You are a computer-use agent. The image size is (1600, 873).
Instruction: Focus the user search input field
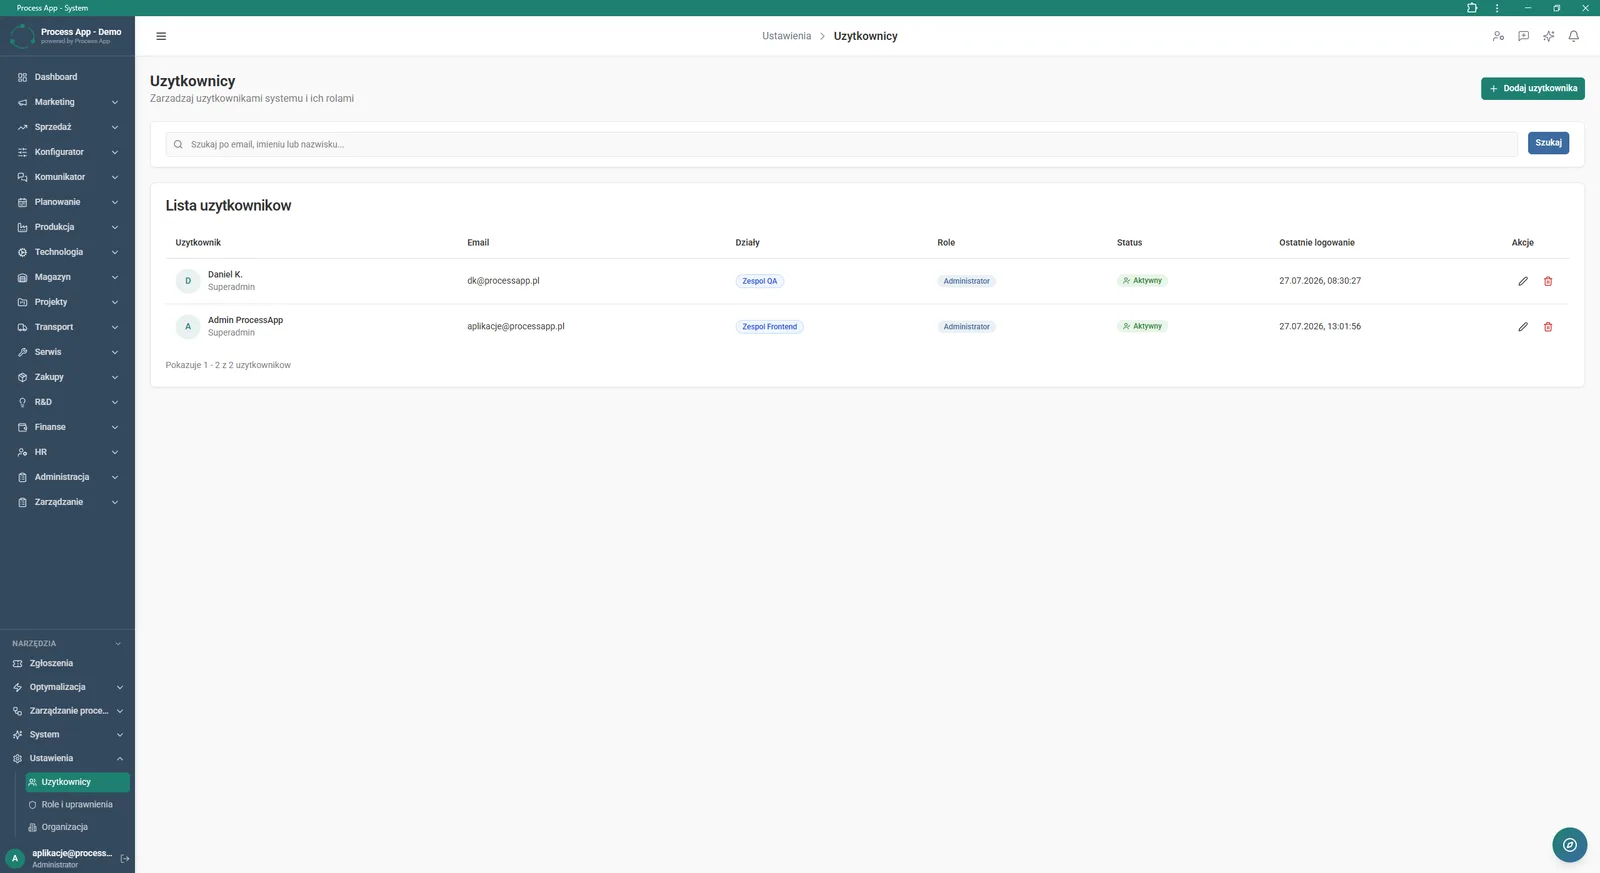[x=841, y=144]
